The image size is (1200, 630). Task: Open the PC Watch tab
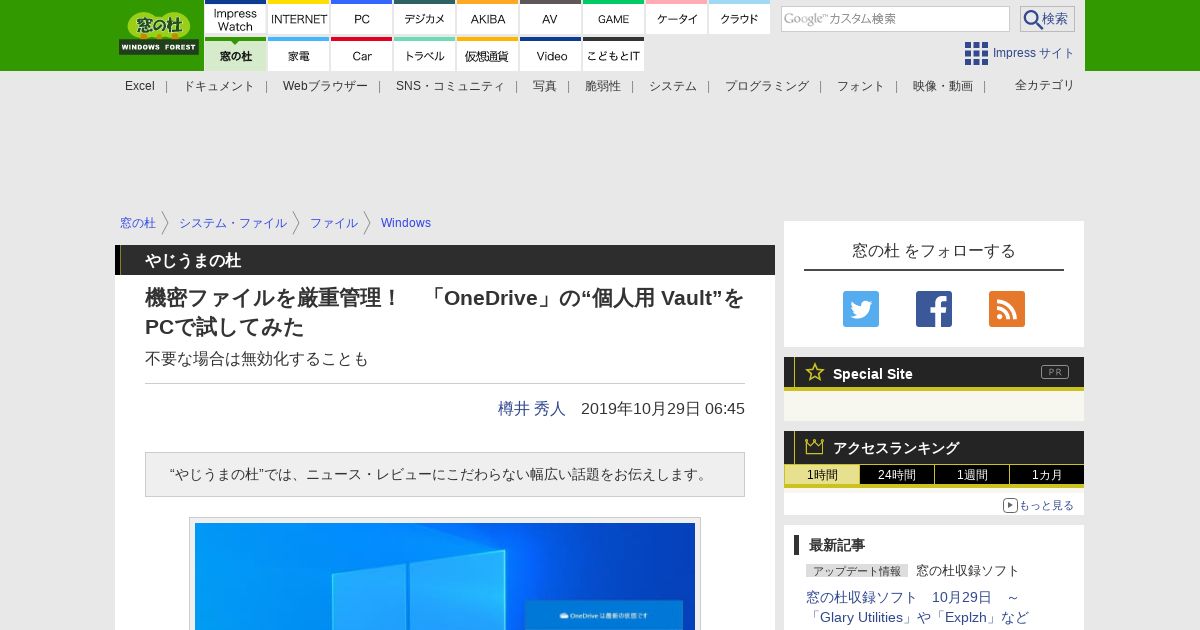(x=362, y=18)
